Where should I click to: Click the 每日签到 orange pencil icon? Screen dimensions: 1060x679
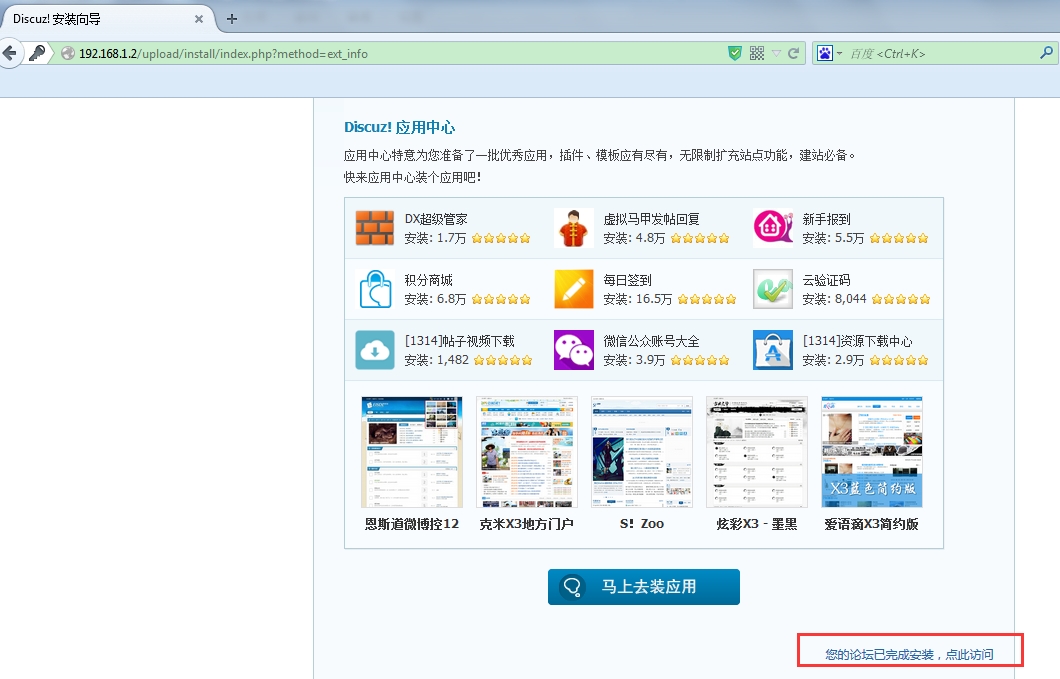tap(573, 289)
